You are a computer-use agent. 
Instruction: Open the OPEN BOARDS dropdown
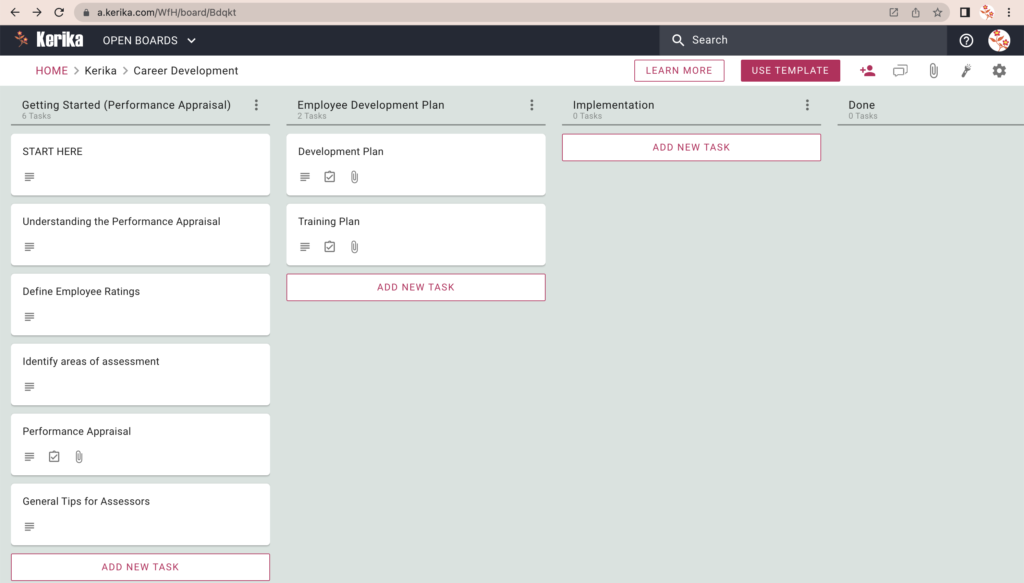pos(149,40)
